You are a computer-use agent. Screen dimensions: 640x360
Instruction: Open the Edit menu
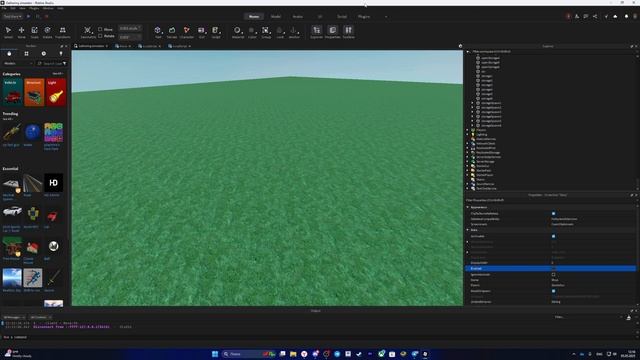coord(13,8)
